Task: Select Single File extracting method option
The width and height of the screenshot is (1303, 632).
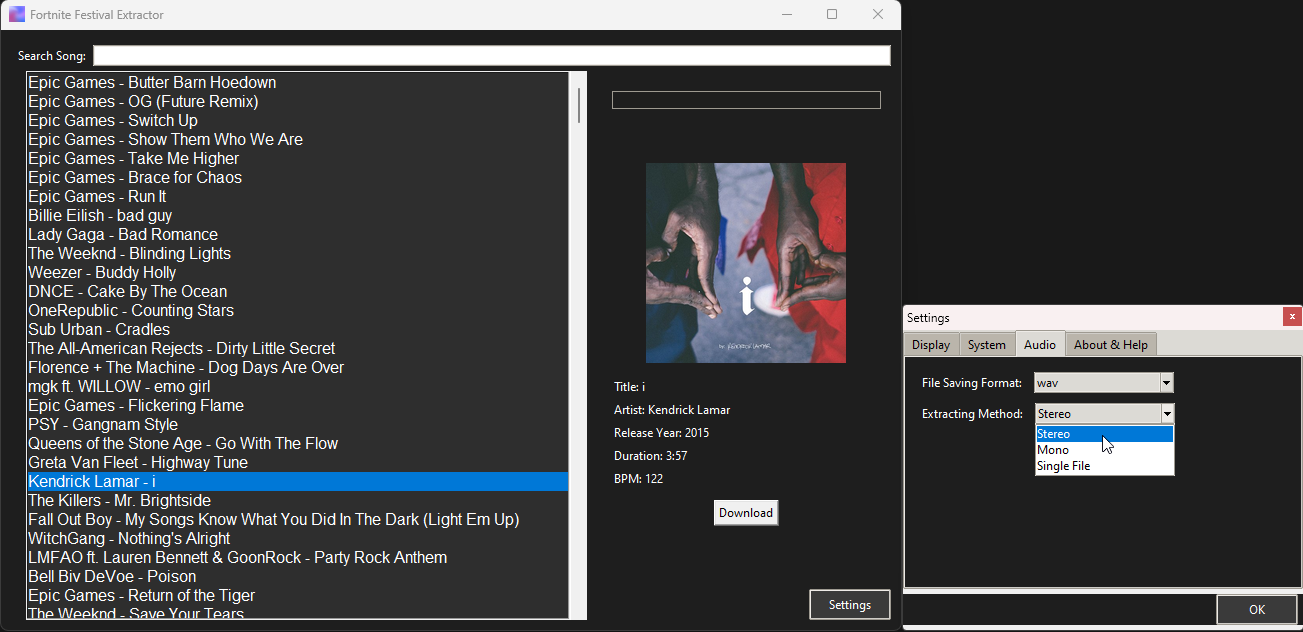Action: point(1063,466)
